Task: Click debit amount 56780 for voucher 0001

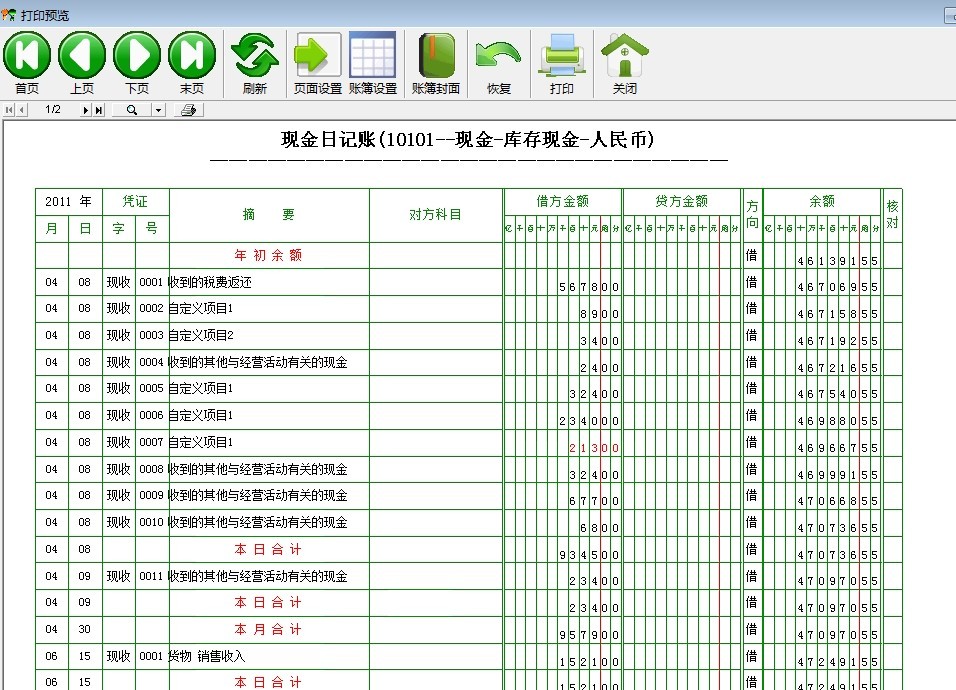Action: (589, 287)
